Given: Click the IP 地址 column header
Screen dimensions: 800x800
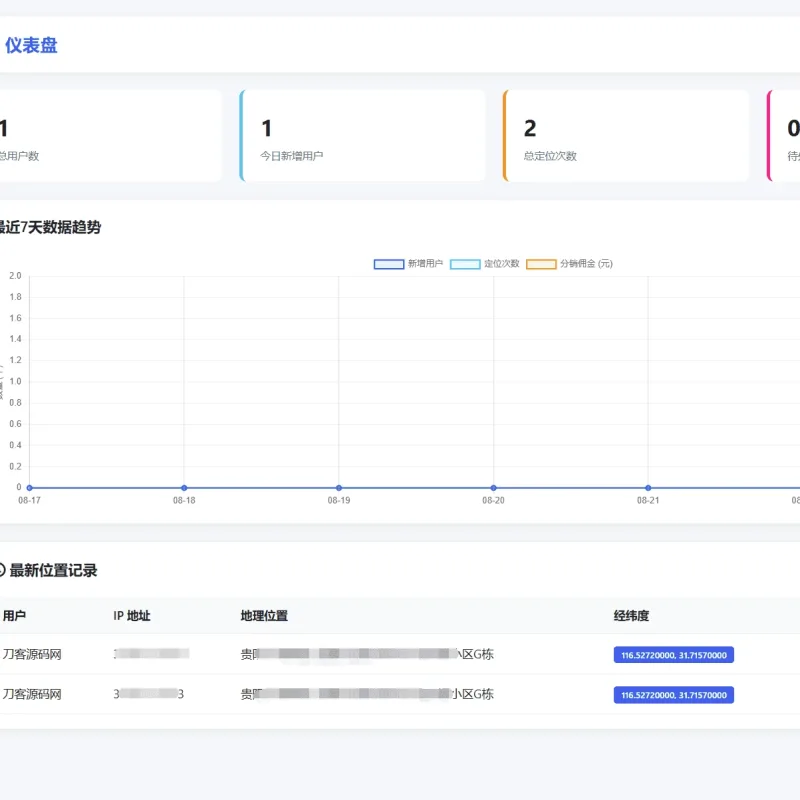Looking at the screenshot, I should [x=132, y=616].
